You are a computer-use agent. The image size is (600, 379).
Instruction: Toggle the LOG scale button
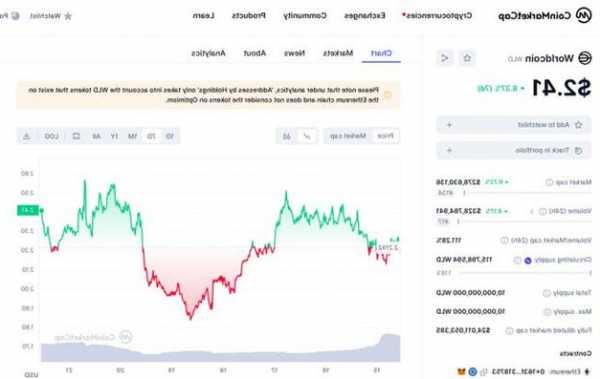(52, 136)
